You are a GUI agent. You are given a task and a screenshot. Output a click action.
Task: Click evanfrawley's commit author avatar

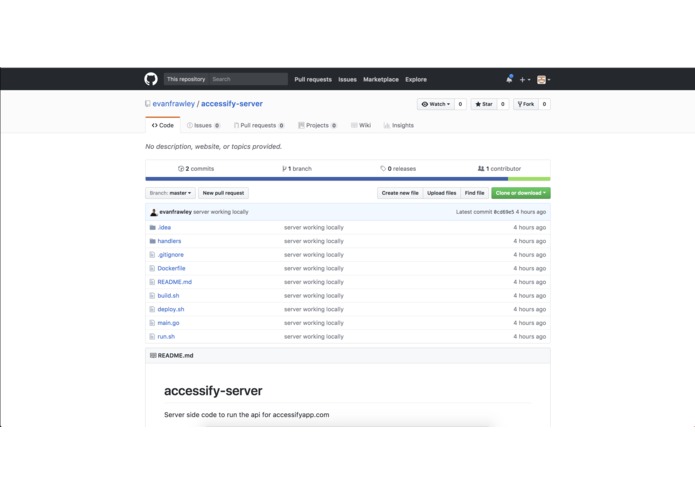pyautogui.click(x=154, y=212)
